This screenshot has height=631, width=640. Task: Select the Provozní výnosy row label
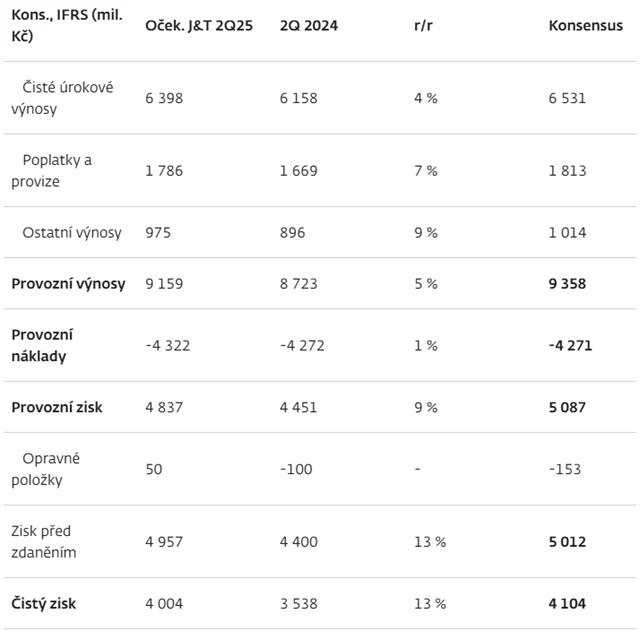pyautogui.click(x=69, y=283)
